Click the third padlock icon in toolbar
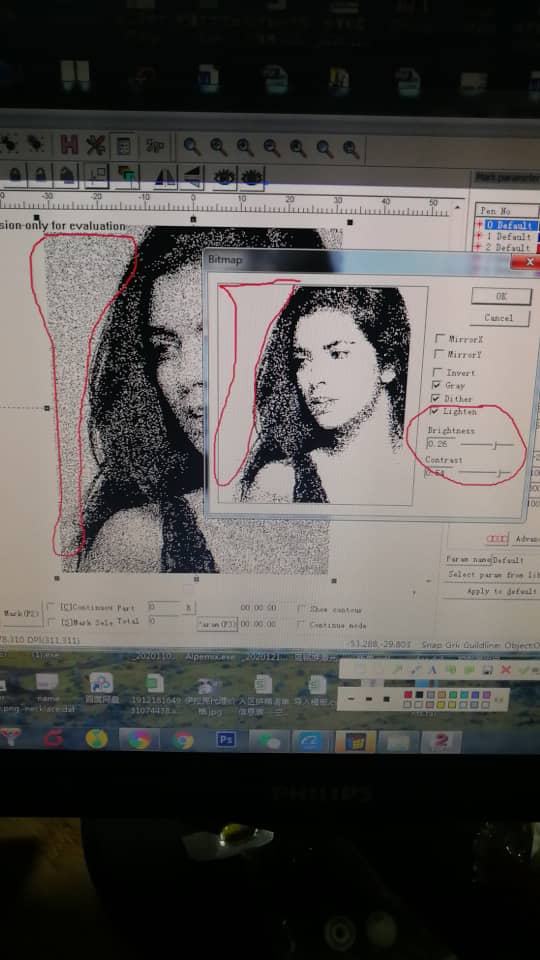 click(x=66, y=176)
